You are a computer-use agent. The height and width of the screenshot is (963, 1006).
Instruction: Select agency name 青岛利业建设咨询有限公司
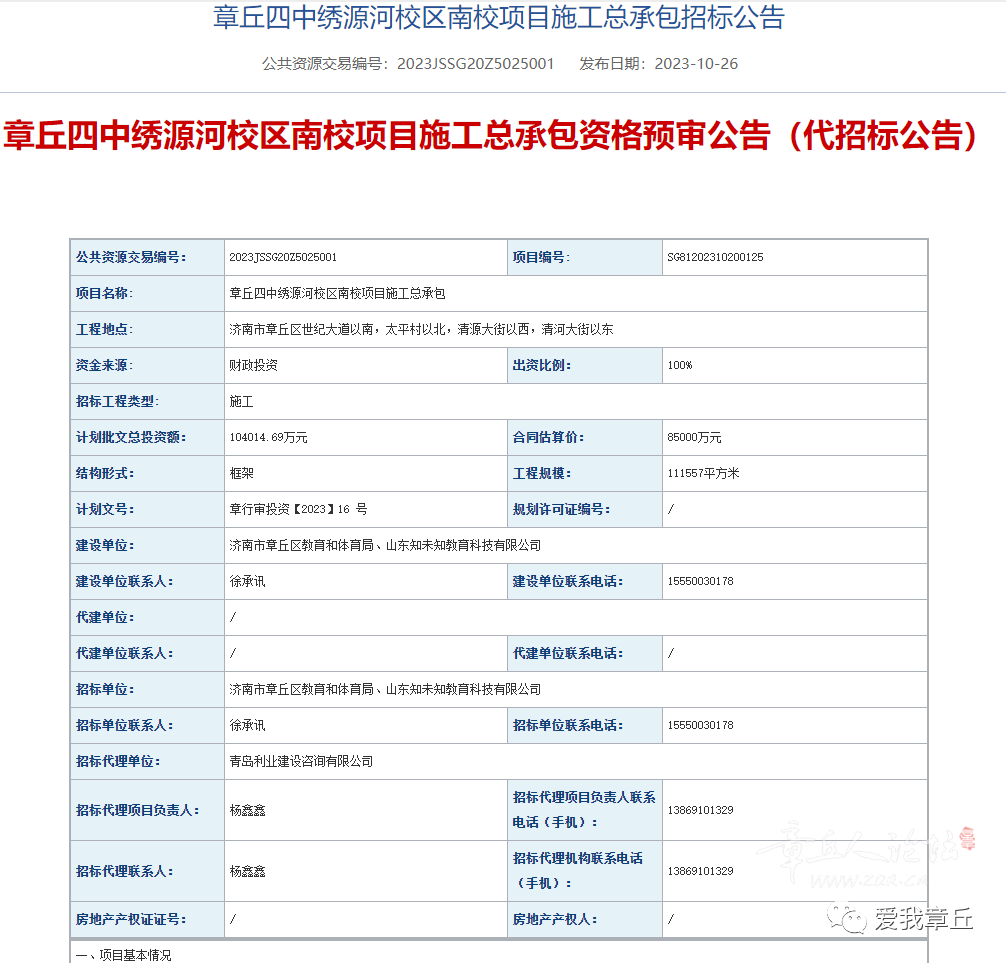(x=301, y=761)
